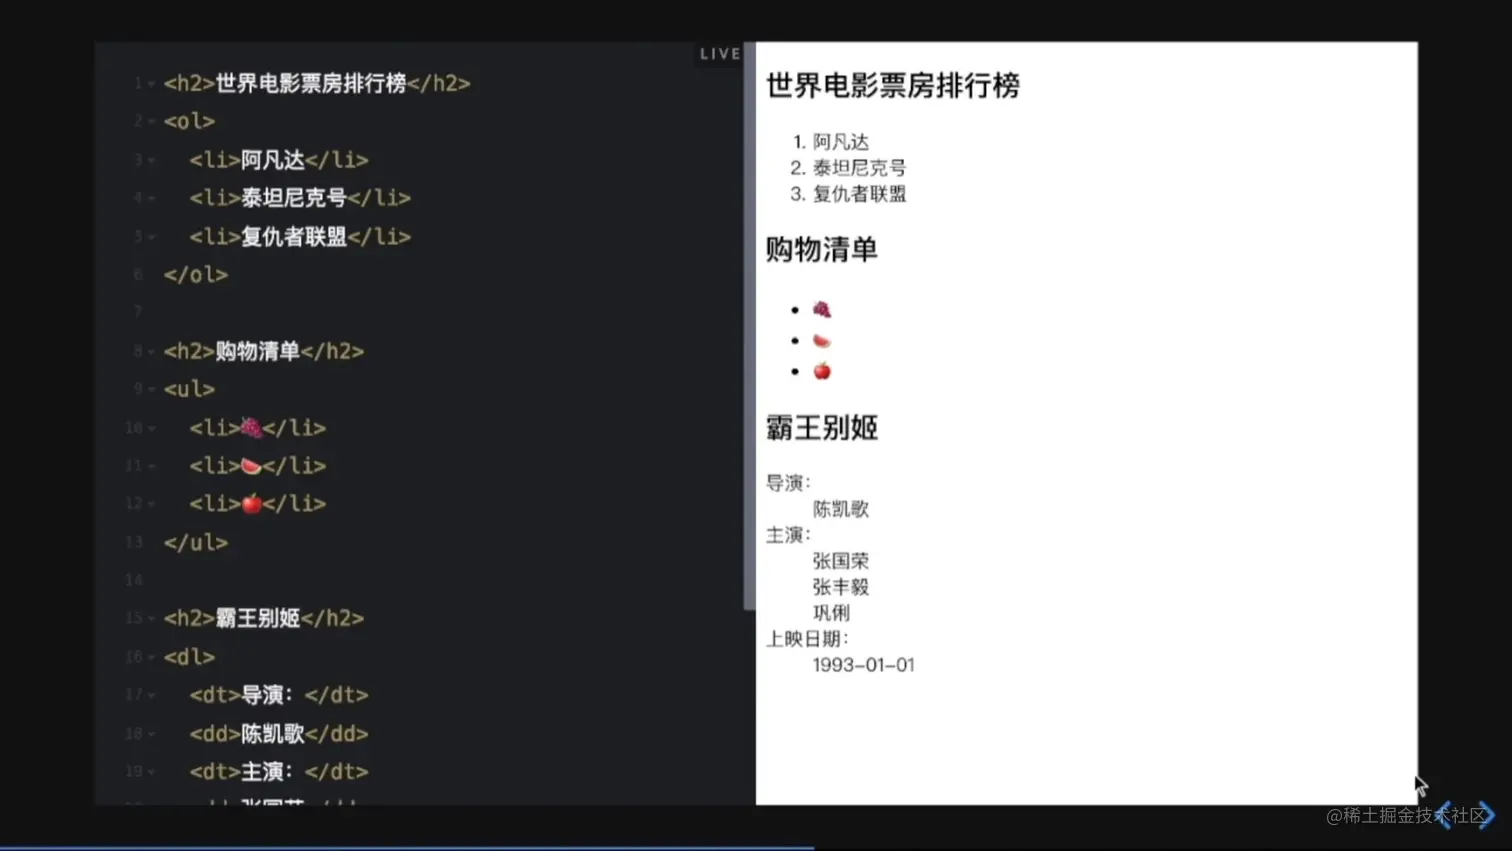
Task: Click the 购物清单 heading in the preview pane
Action: pyautogui.click(x=820, y=250)
